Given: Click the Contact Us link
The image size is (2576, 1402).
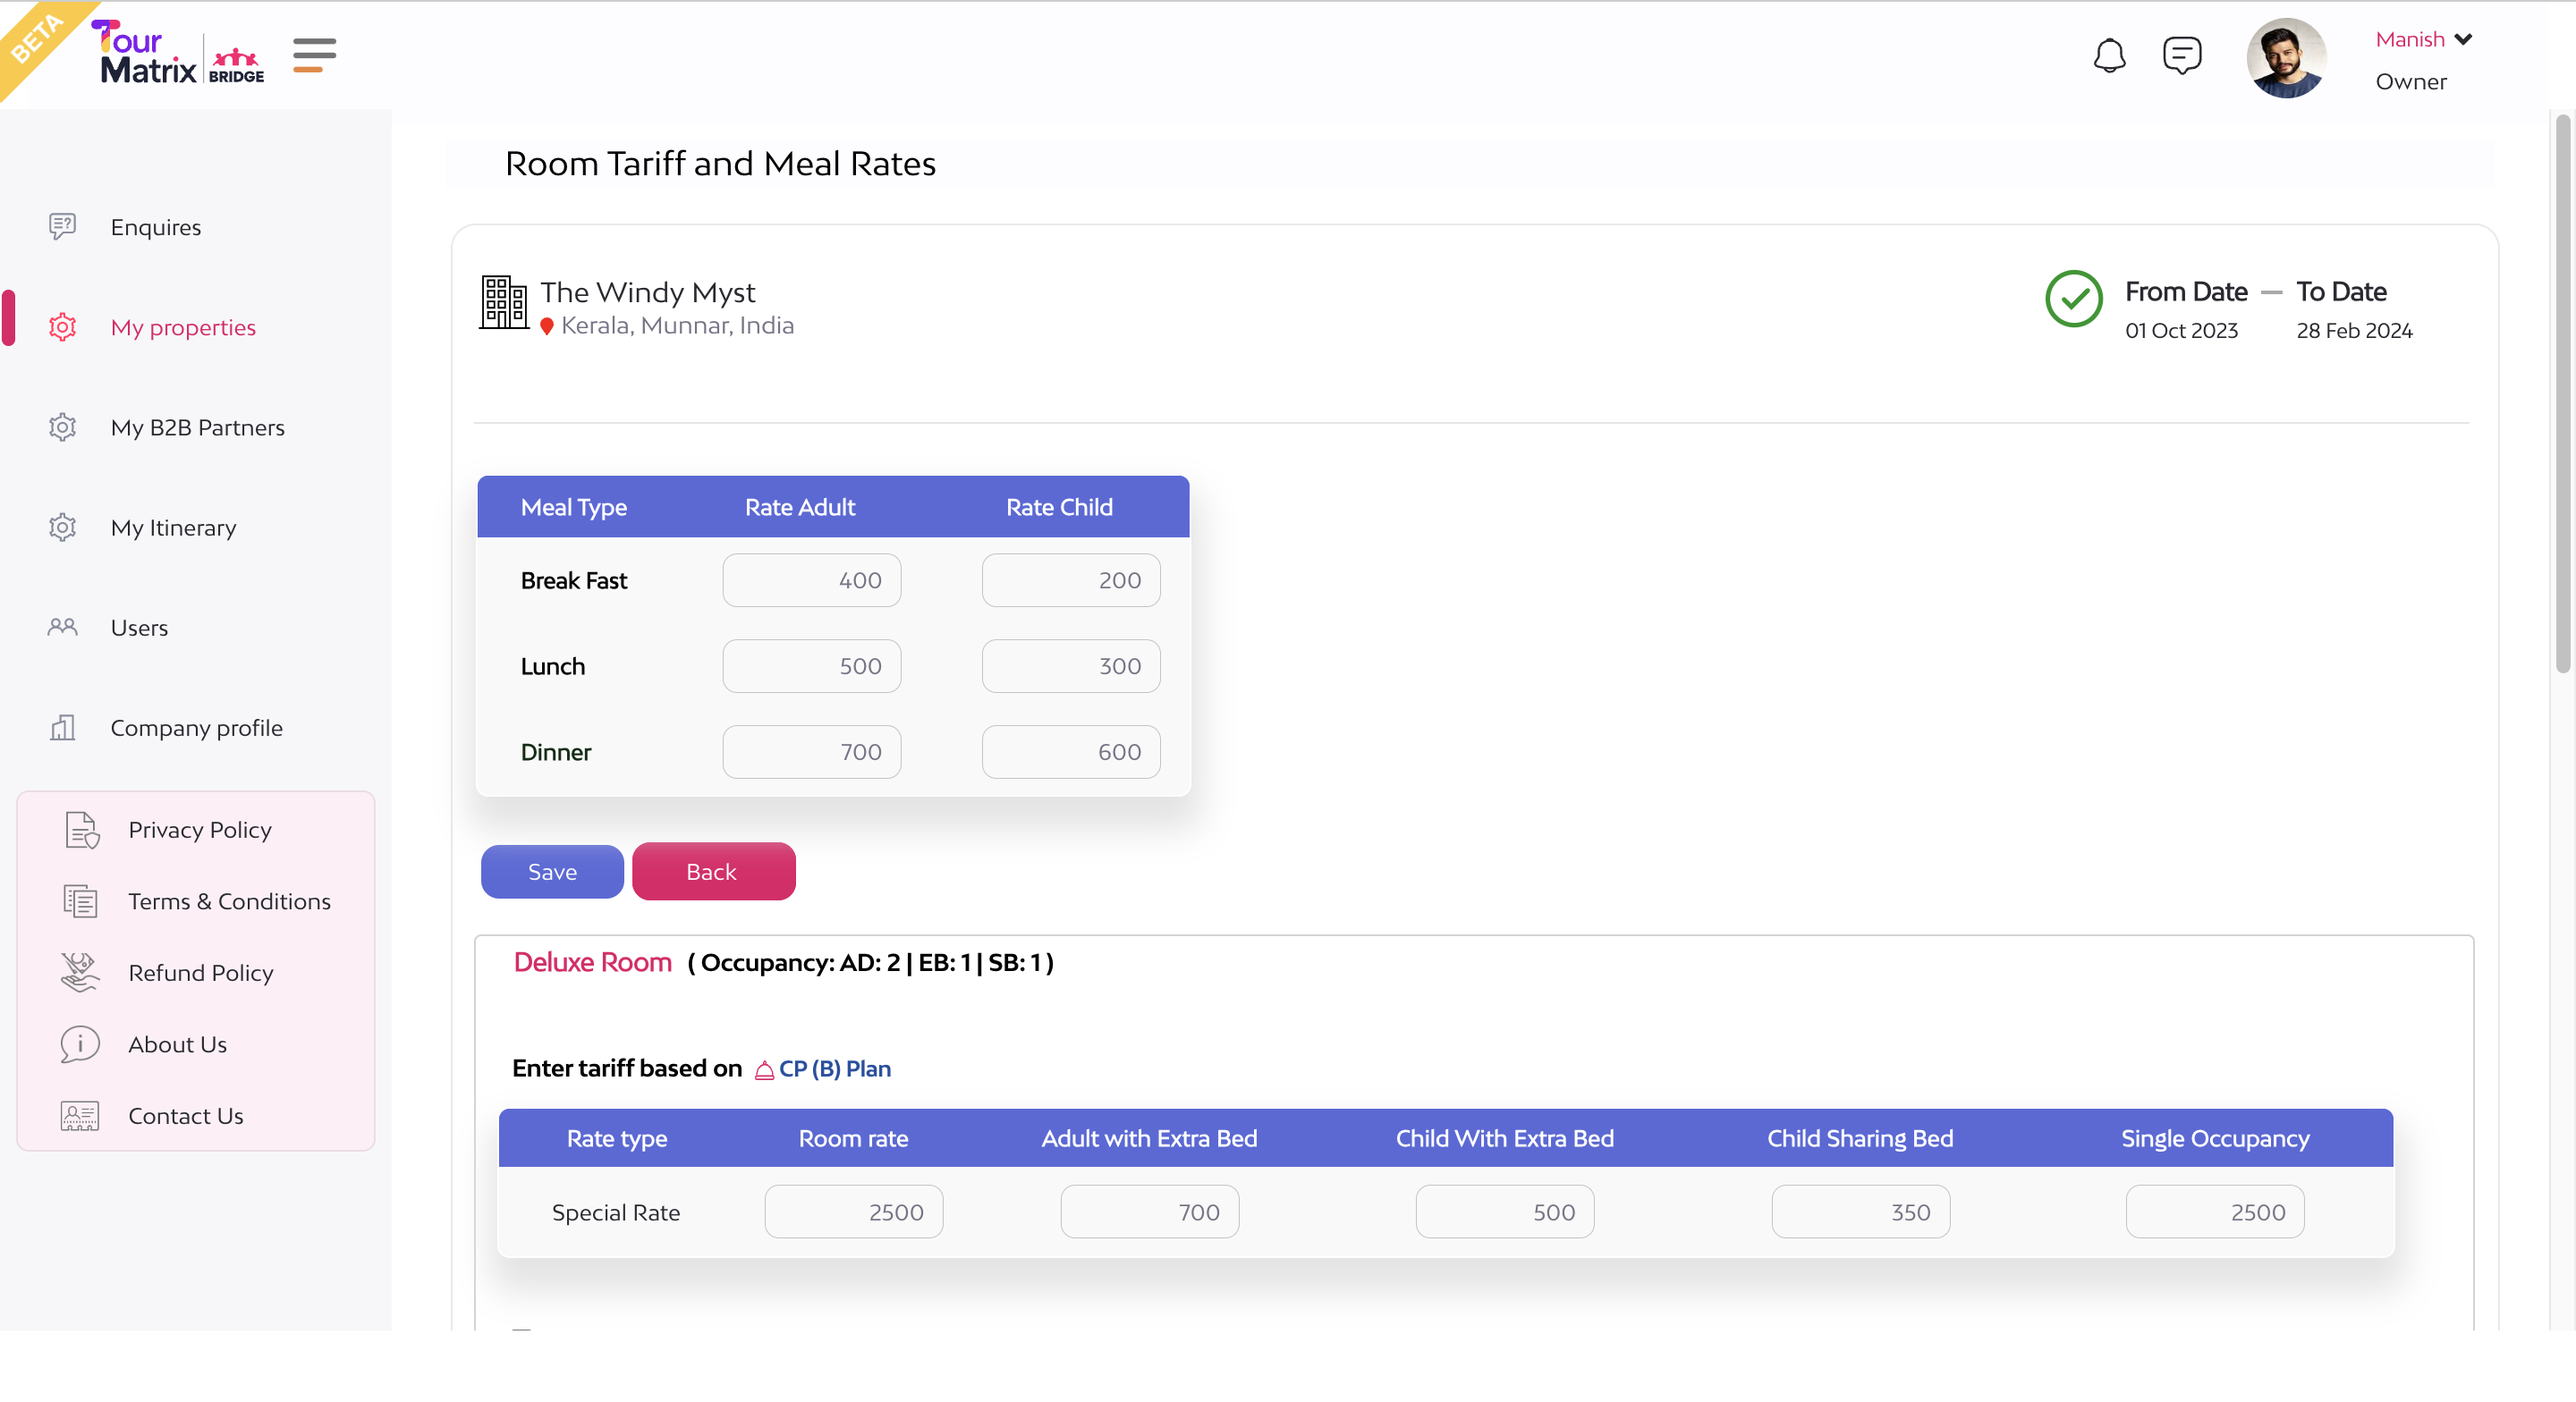Looking at the screenshot, I should coord(185,1115).
